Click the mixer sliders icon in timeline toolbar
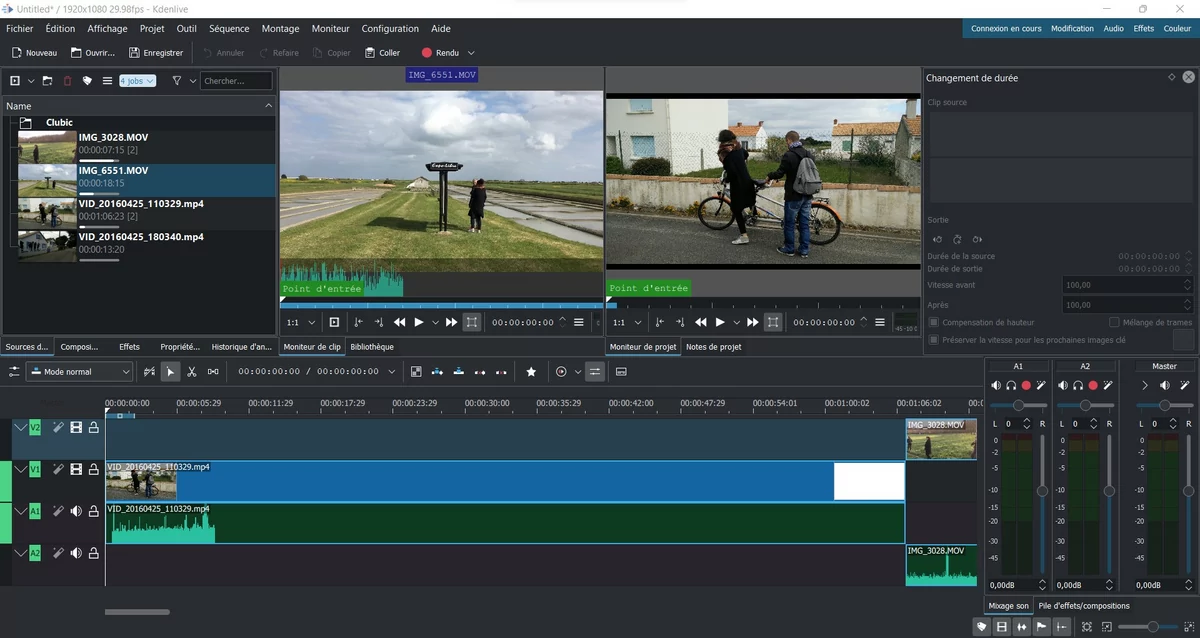1200x638 pixels. [595, 372]
